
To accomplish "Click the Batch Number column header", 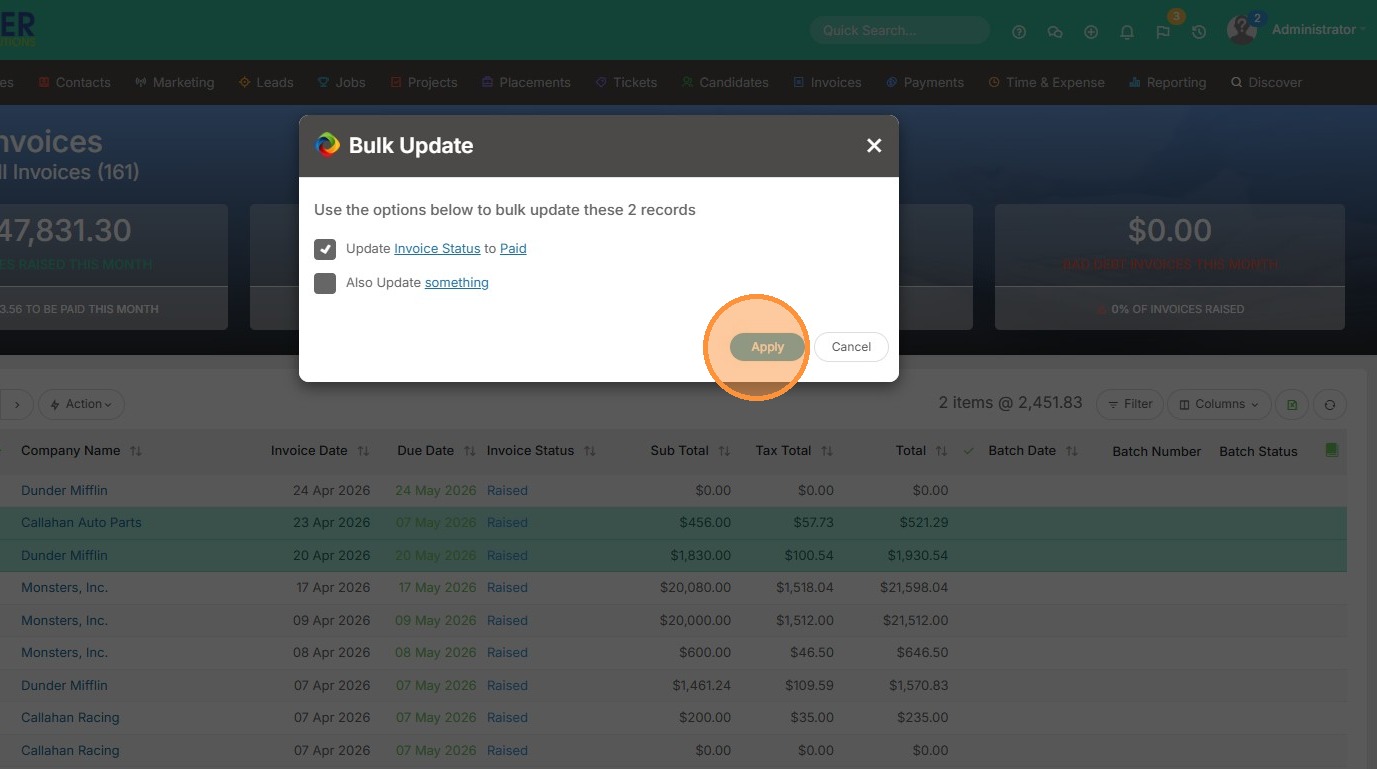I will coord(1156,451).
